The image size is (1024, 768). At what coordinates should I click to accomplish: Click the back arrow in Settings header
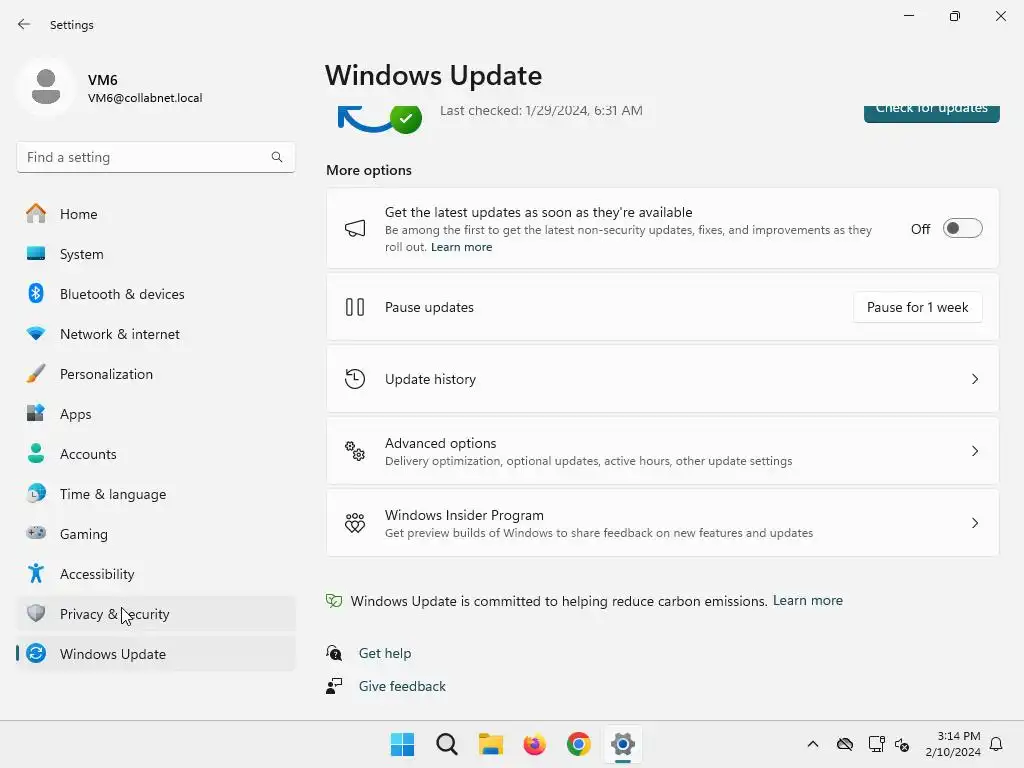click(24, 24)
